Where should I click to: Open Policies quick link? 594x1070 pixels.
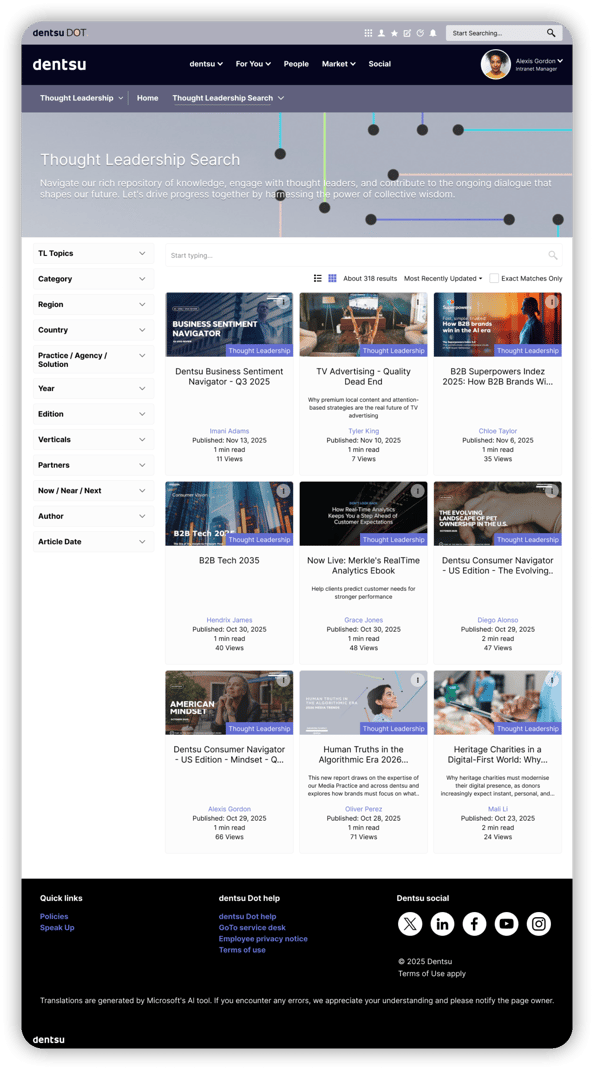click(x=54, y=916)
